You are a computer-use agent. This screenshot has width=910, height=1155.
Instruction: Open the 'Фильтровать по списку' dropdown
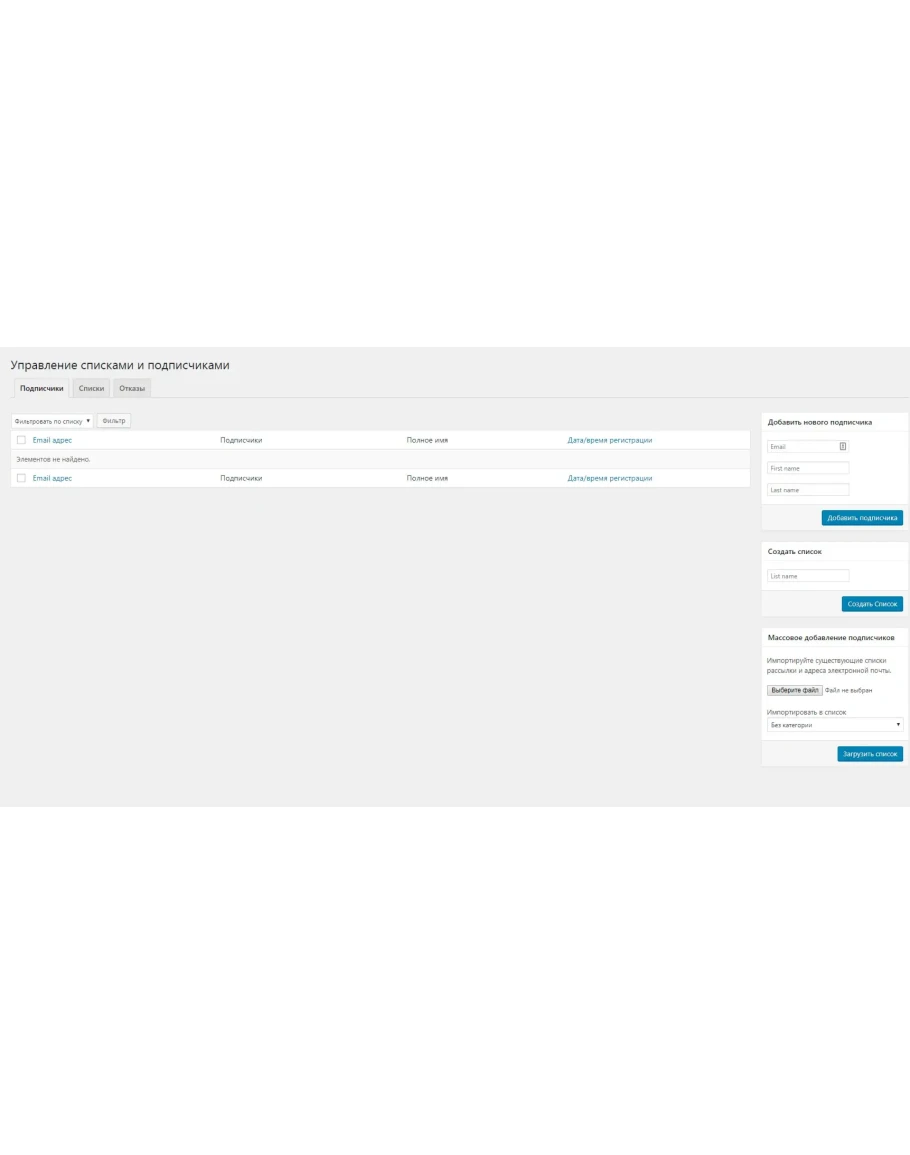[52, 421]
